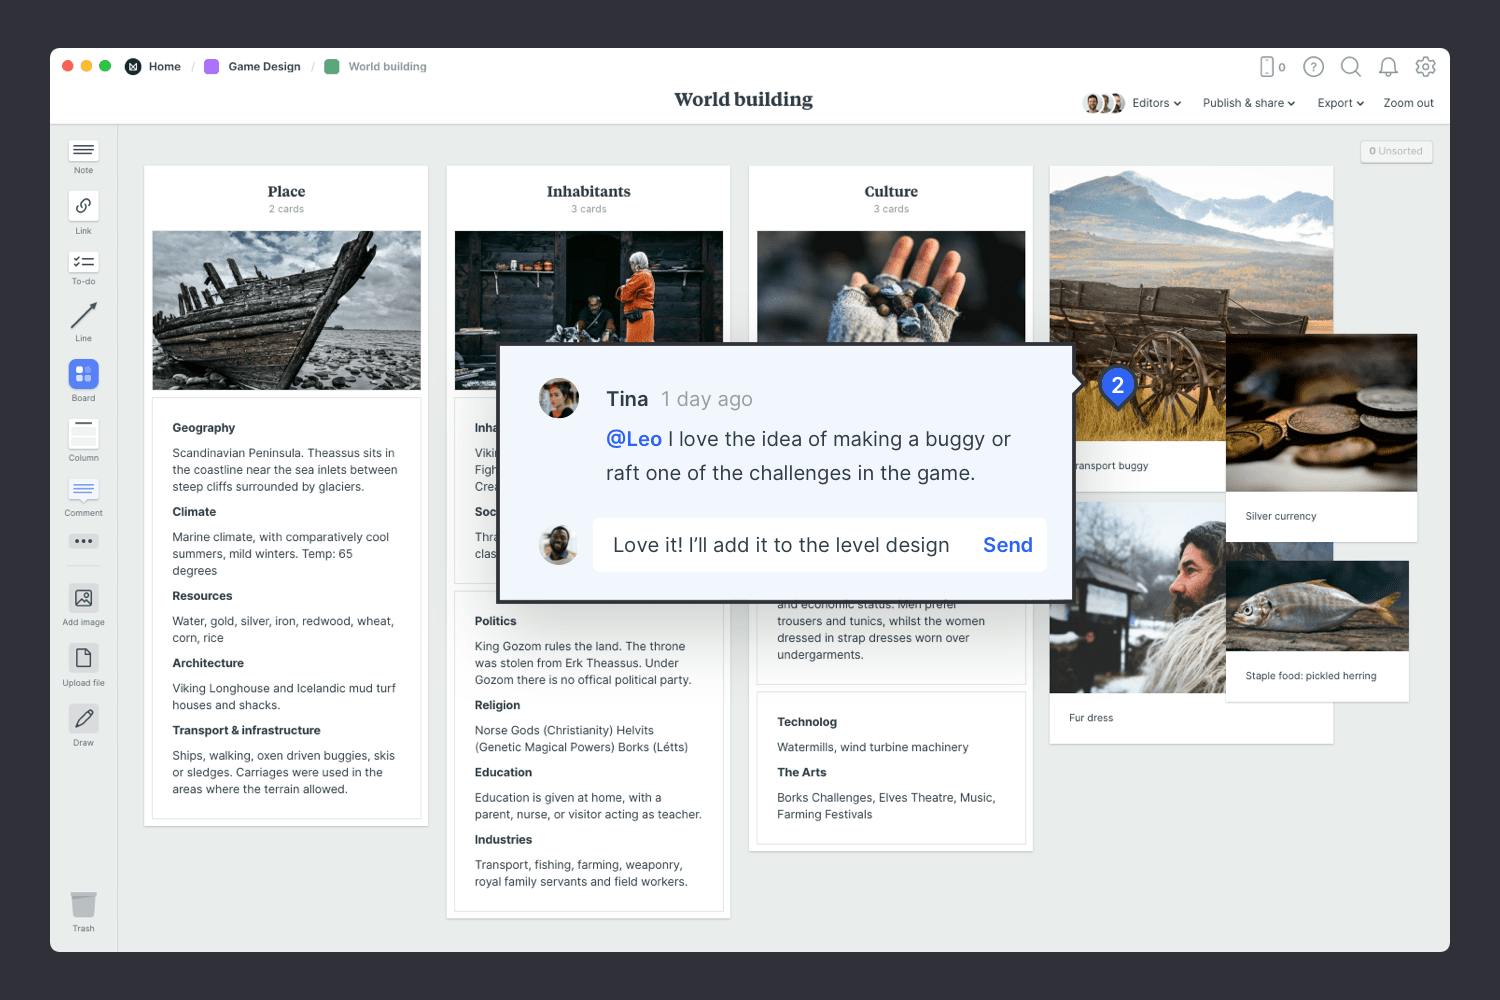1500x1000 pixels.
Task: Expand the Editors dropdown
Action: tap(1155, 103)
